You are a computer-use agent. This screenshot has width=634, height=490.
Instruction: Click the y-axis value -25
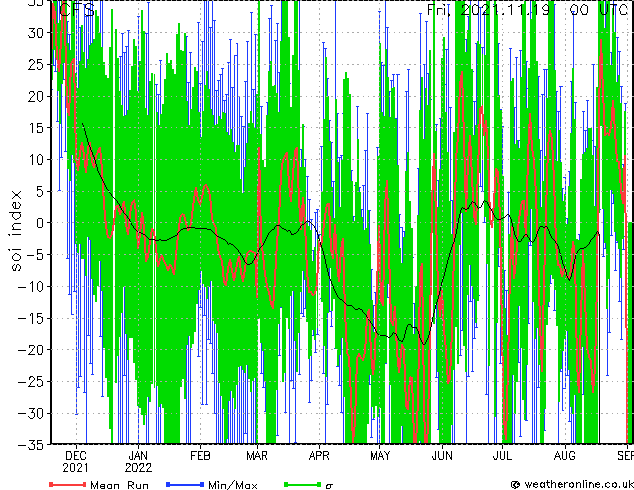click(x=32, y=382)
